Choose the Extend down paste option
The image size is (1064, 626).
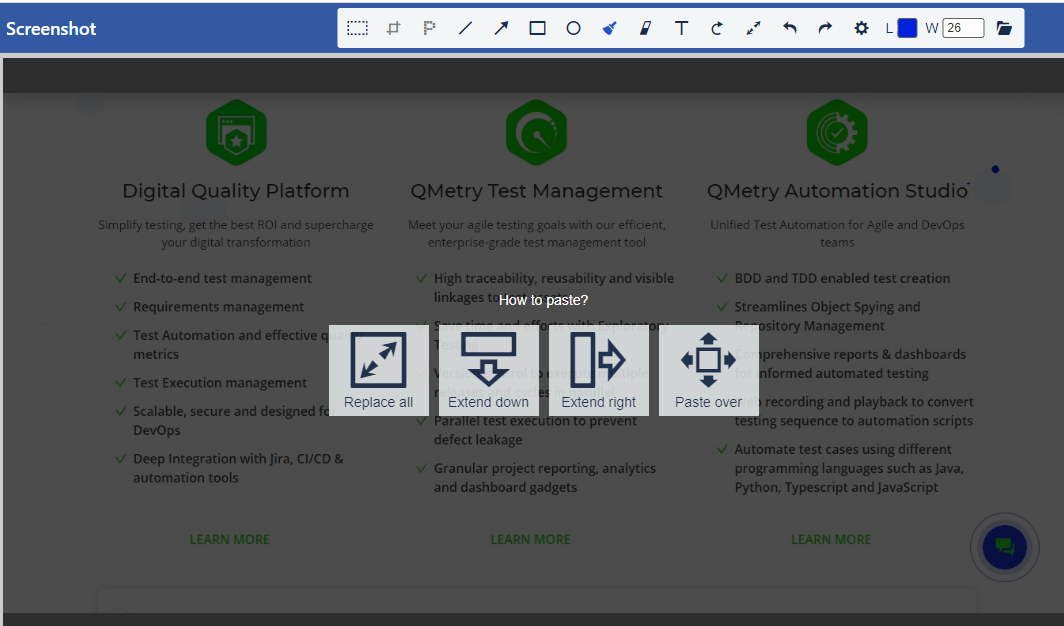click(488, 370)
